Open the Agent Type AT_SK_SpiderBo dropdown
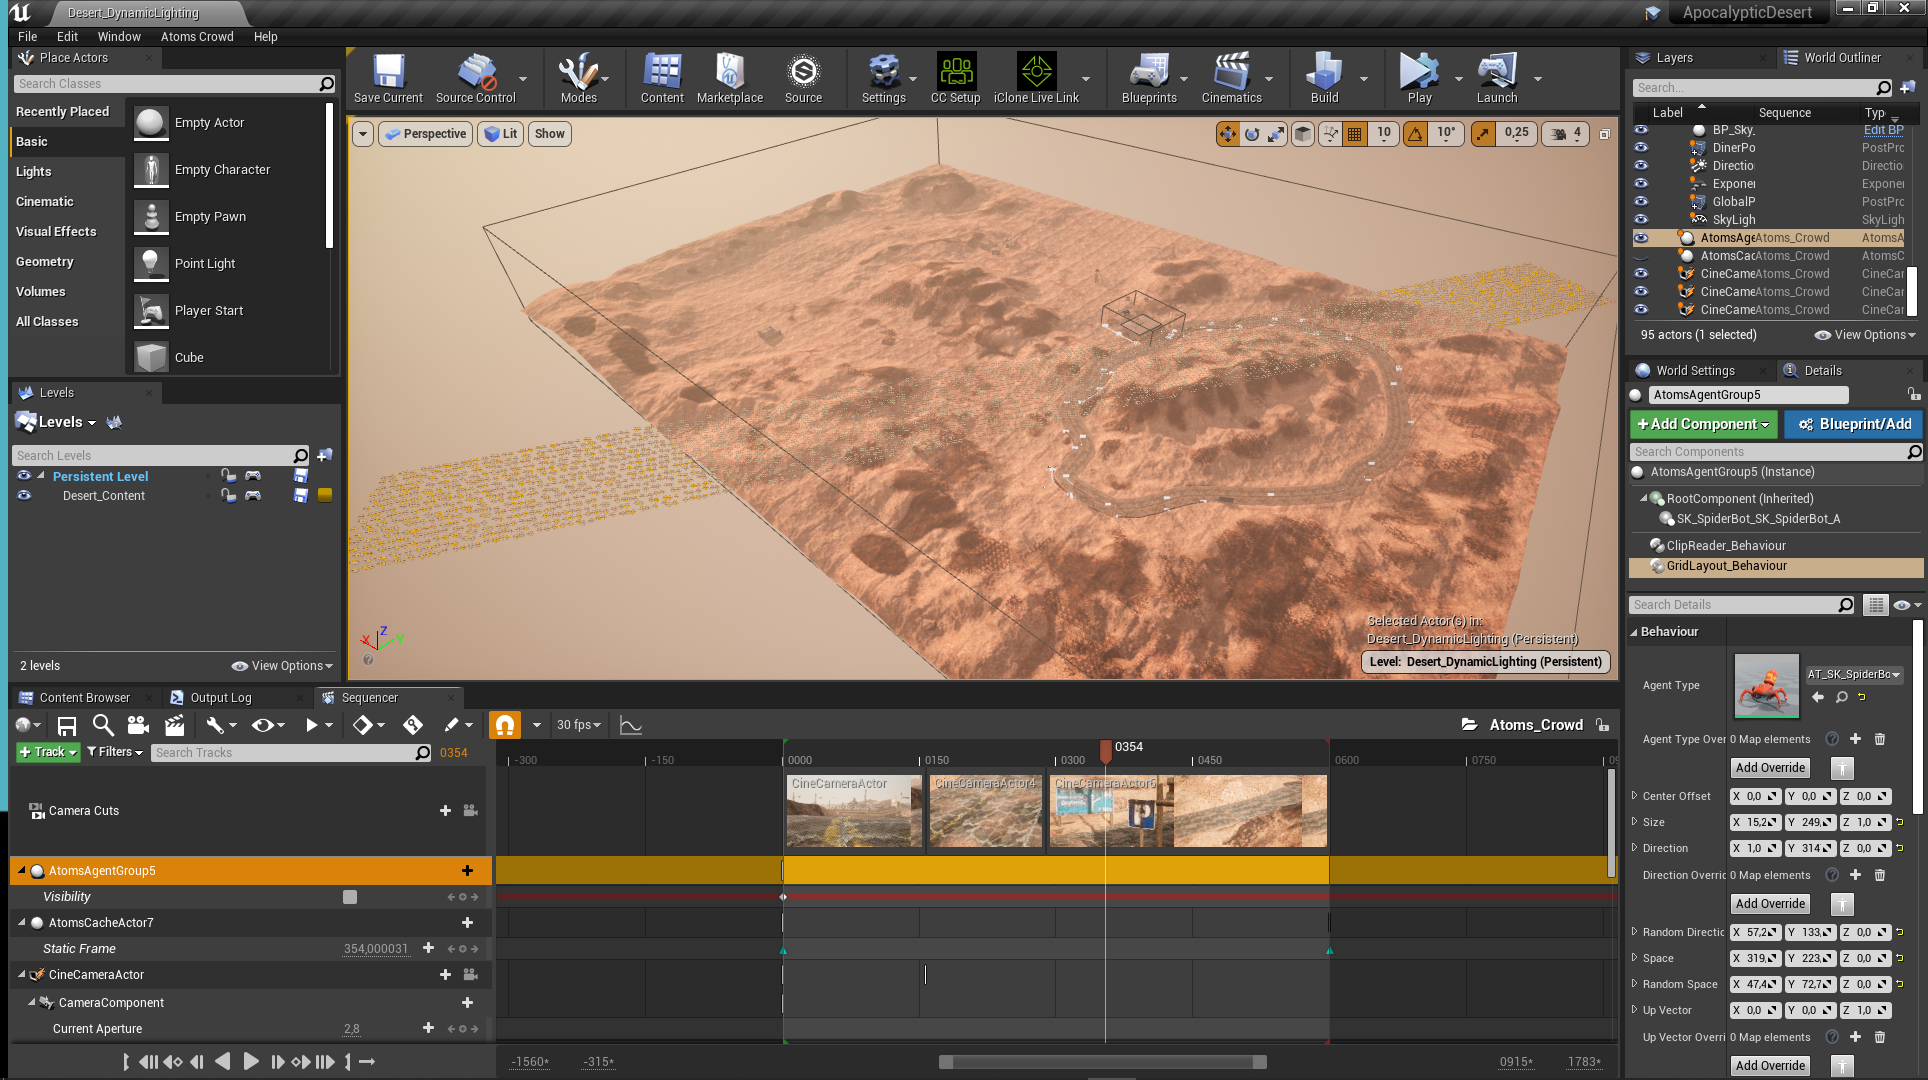Viewport: 1928px width, 1080px height. pos(1854,674)
